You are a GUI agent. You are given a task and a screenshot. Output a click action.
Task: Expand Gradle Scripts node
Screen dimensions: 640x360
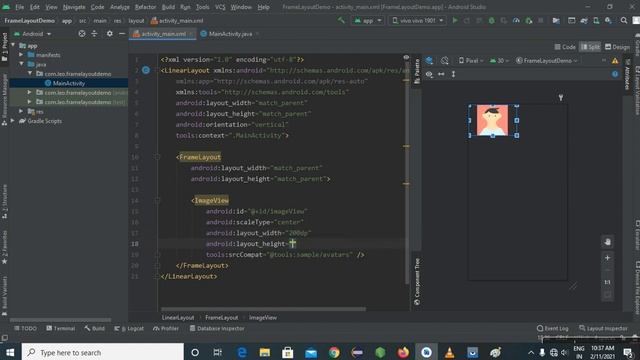[13, 121]
